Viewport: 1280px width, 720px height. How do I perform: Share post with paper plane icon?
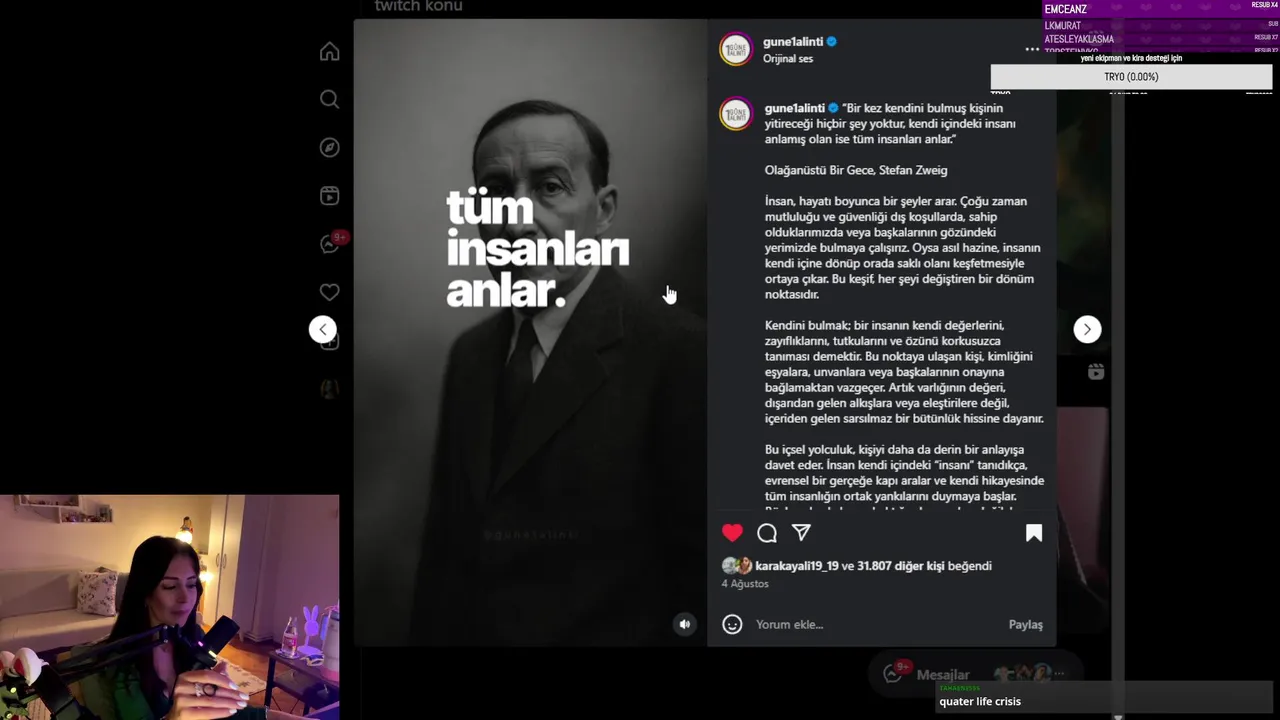pos(801,533)
